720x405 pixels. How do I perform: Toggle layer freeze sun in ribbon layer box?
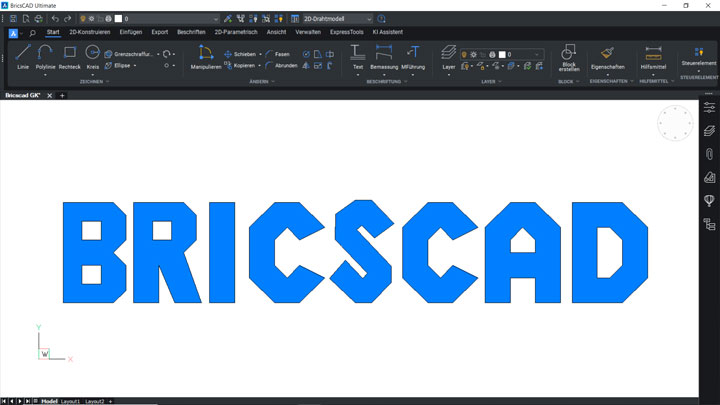point(473,55)
